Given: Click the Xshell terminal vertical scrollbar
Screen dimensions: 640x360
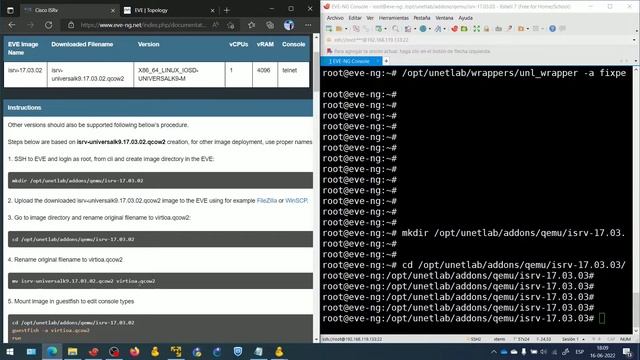Looking at the screenshot, I should pyautogui.click(x=636, y=200).
